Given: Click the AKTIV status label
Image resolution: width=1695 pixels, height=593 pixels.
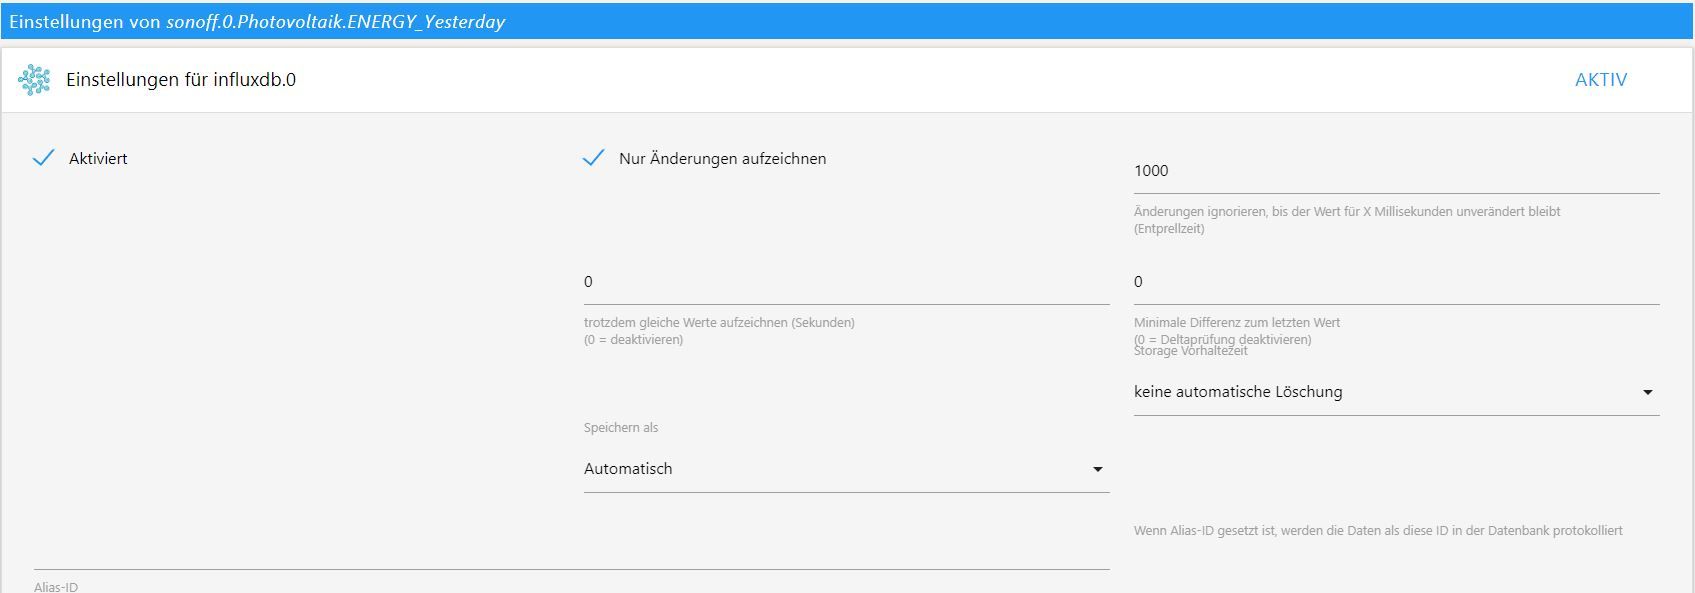Looking at the screenshot, I should point(1600,80).
